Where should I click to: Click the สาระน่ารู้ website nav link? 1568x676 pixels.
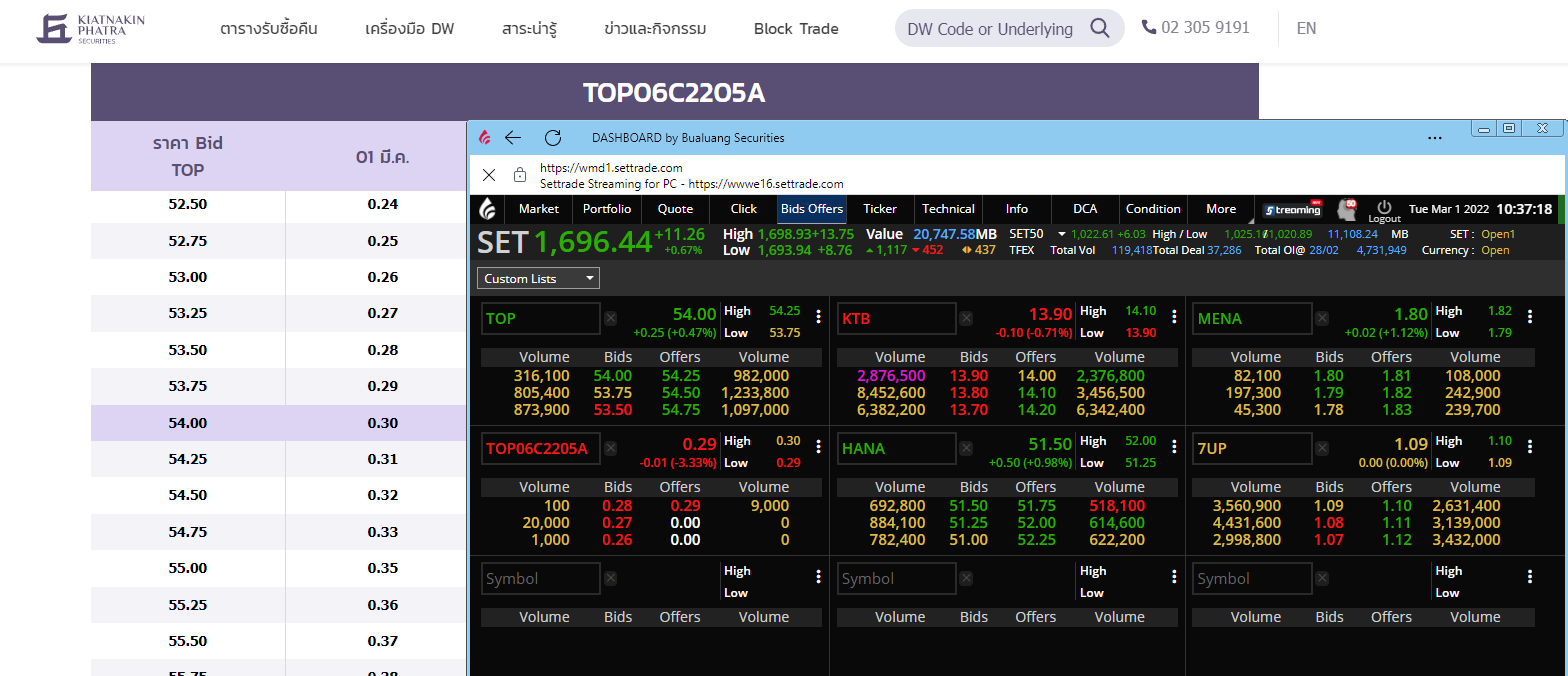click(529, 29)
